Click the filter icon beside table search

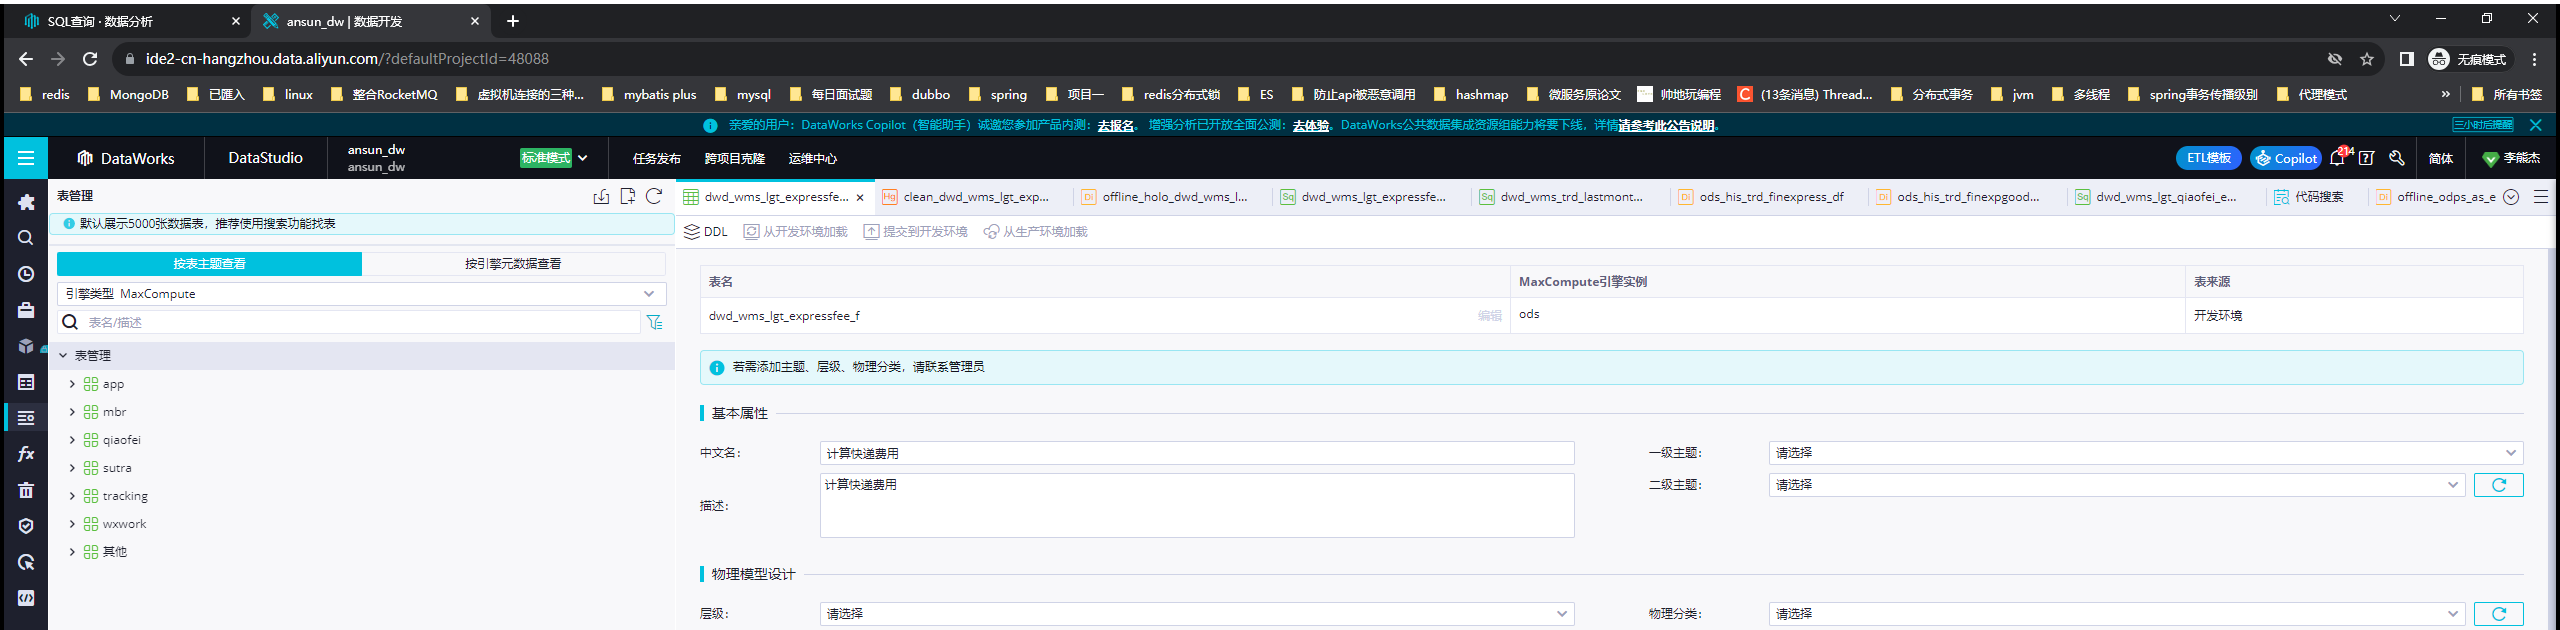click(x=655, y=322)
